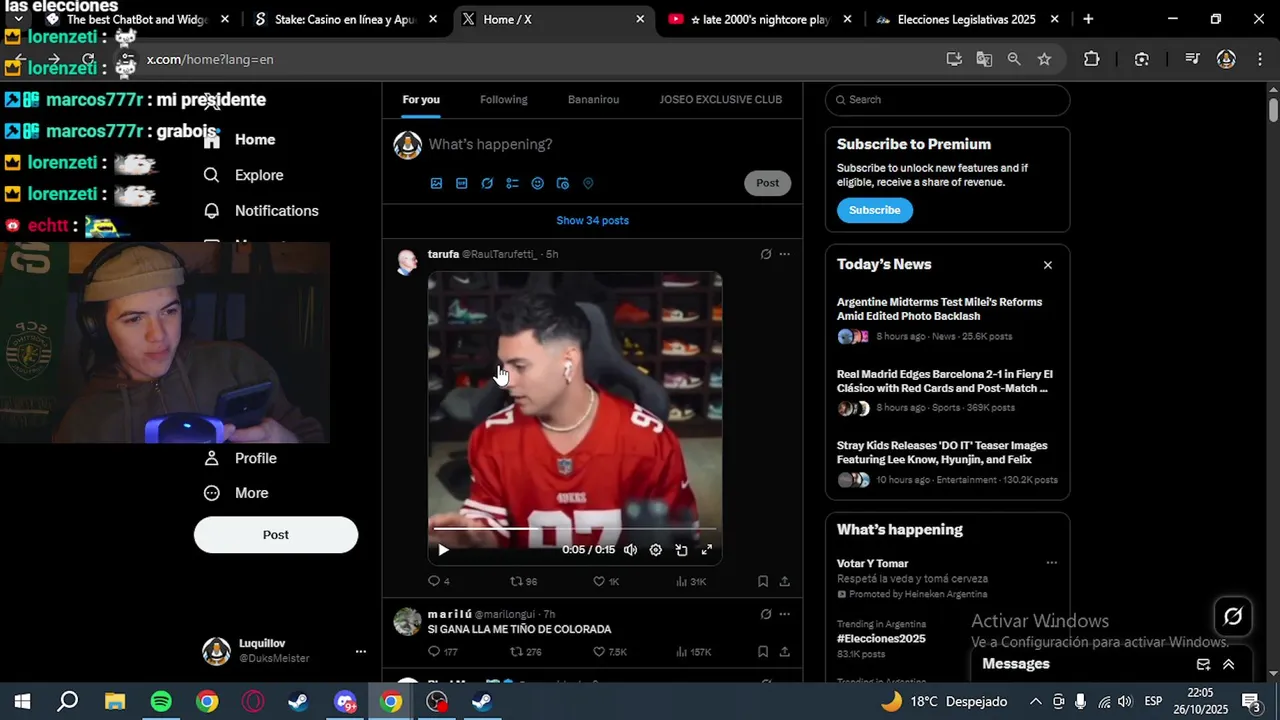Switch to the Bananirou tab
1280x720 pixels.
593,99
